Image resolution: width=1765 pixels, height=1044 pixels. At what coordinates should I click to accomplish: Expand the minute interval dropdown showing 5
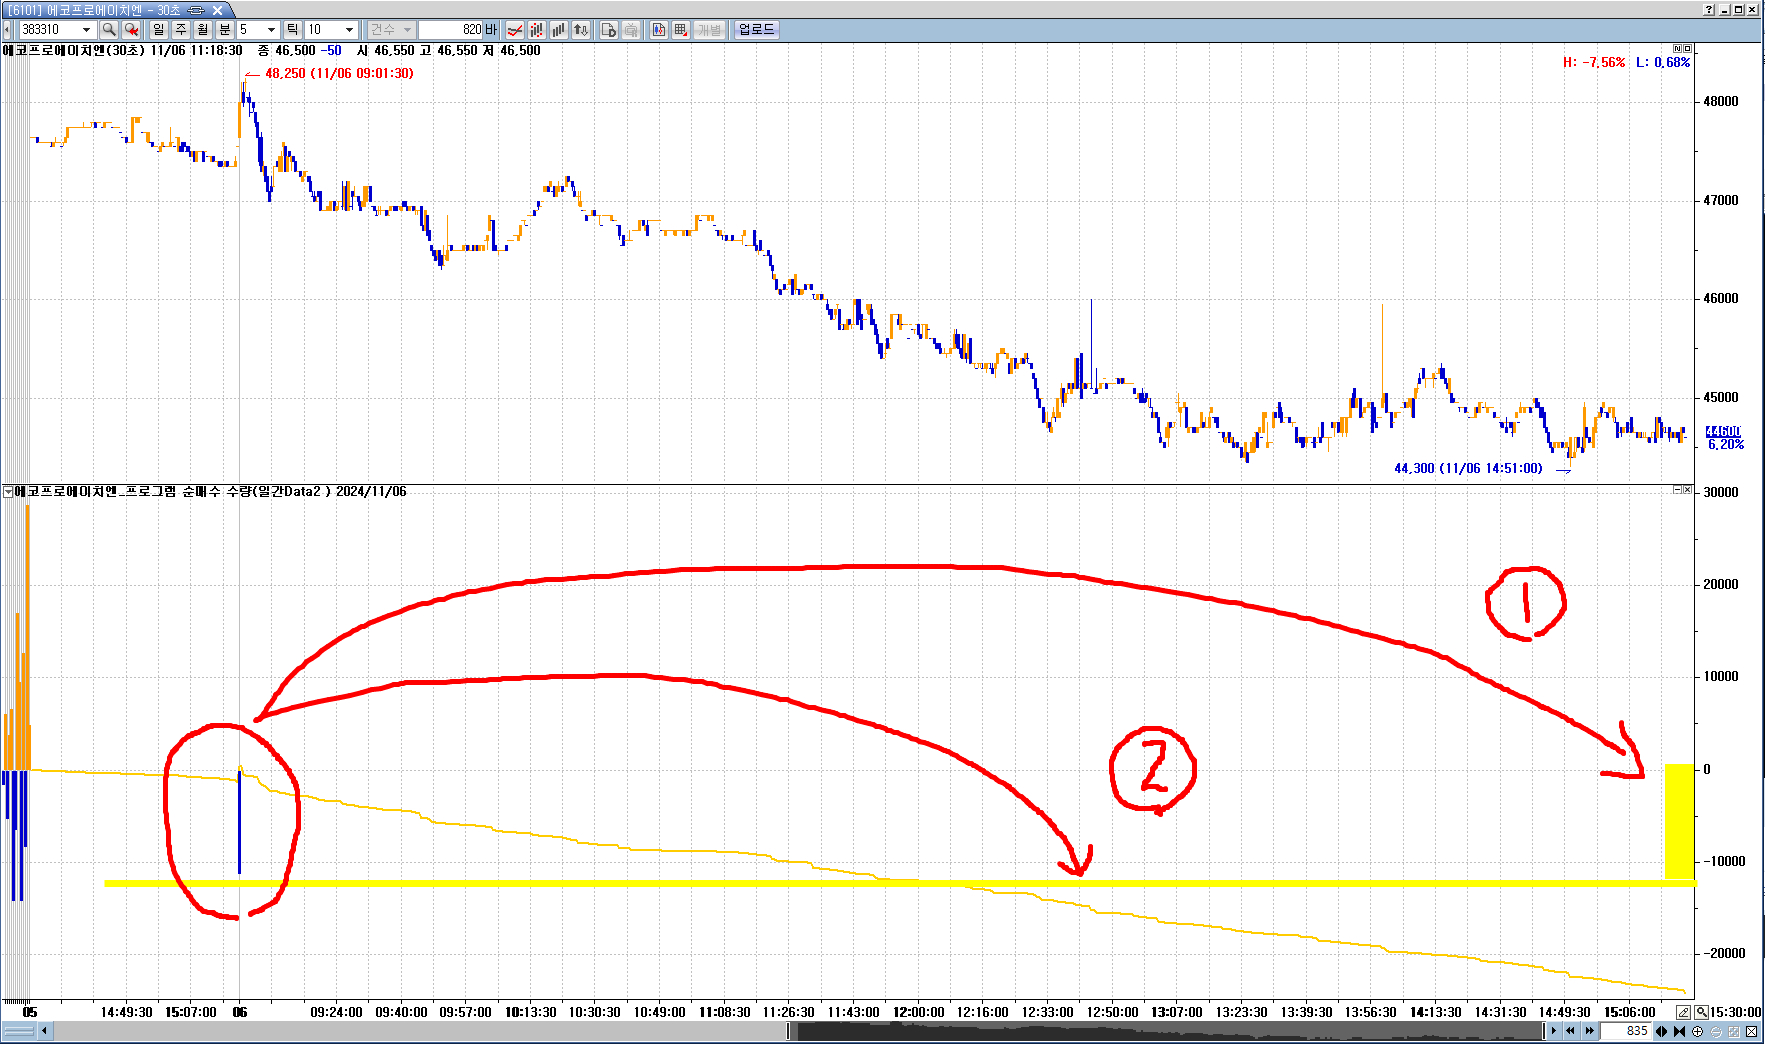coord(270,30)
